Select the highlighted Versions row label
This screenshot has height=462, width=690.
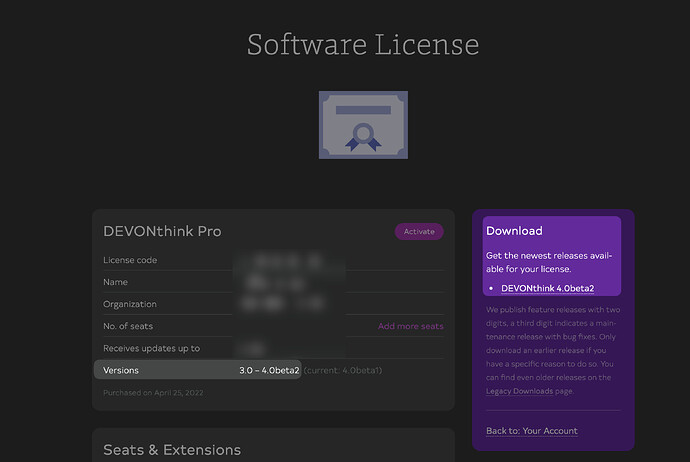(121, 370)
